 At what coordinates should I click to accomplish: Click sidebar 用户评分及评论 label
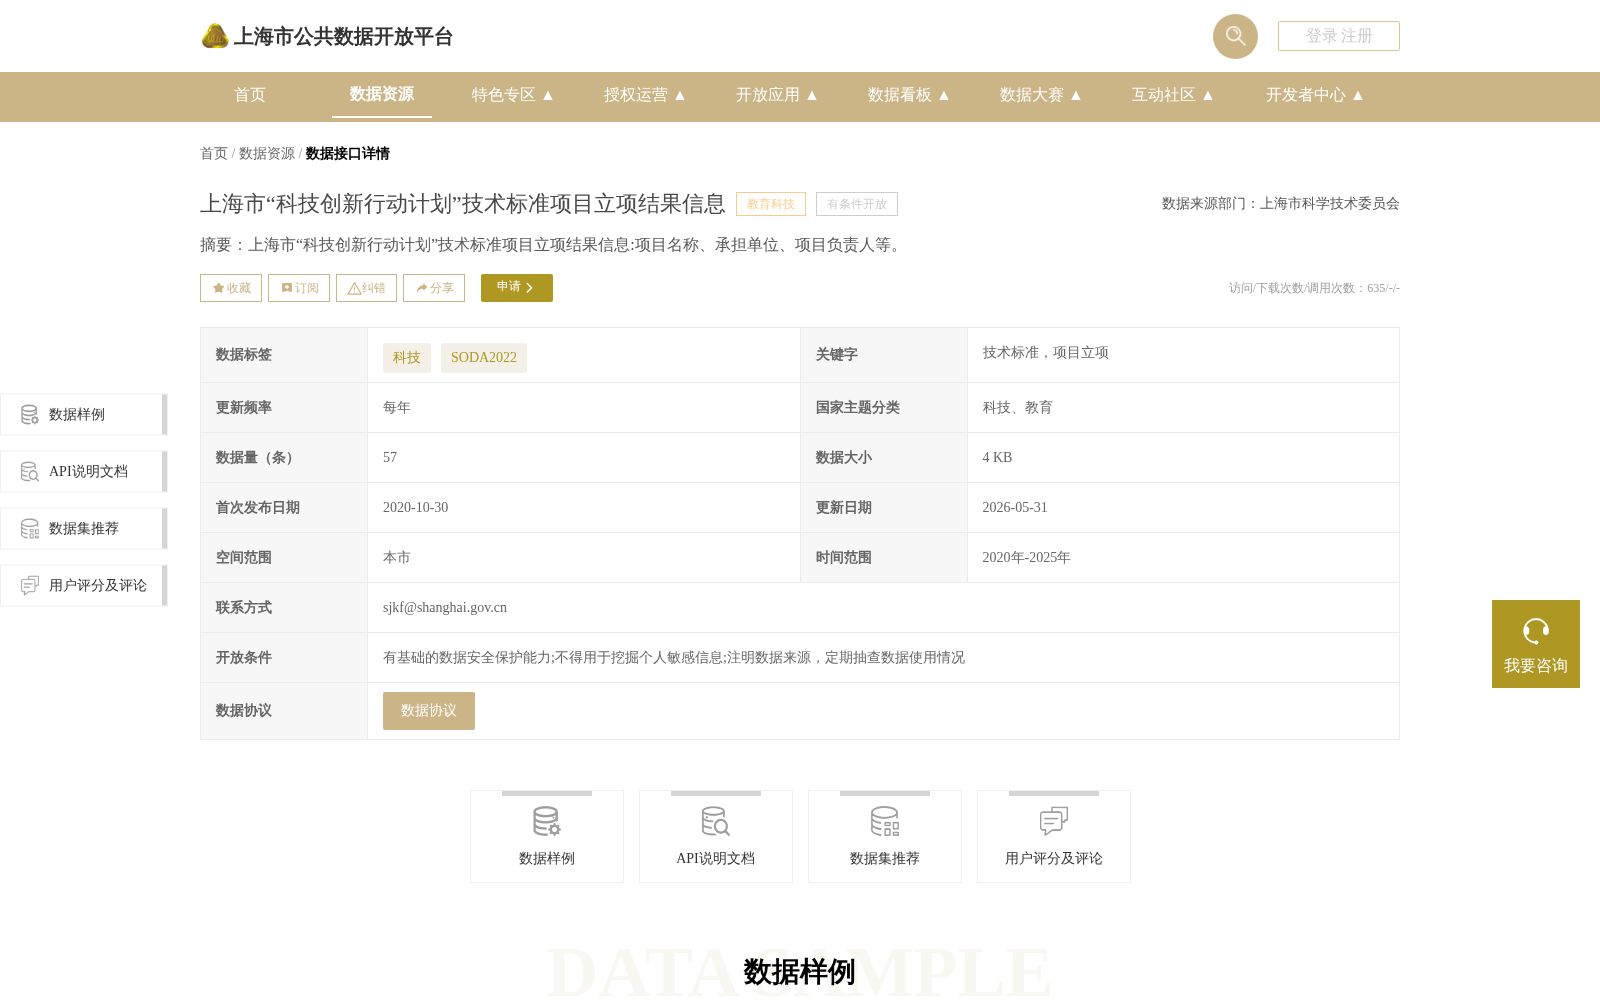tap(98, 585)
